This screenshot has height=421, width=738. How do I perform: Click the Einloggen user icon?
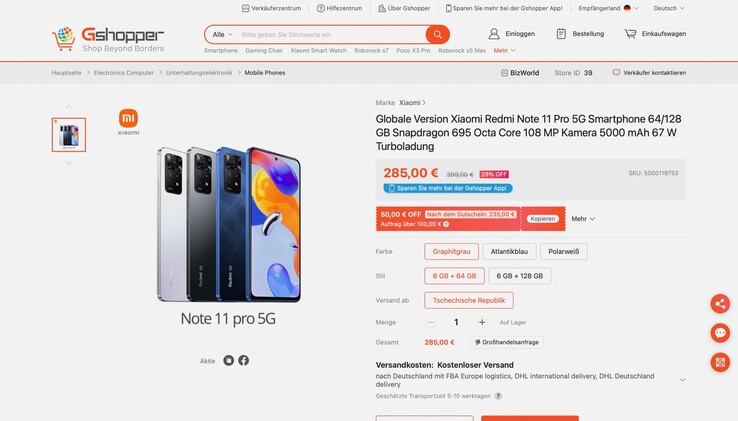click(x=494, y=34)
